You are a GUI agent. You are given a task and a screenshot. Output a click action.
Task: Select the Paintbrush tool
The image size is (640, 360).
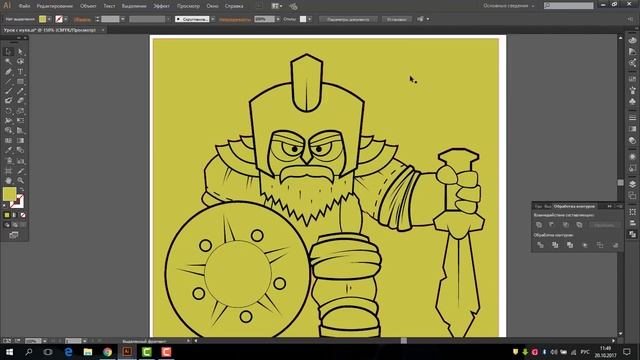(x=8, y=91)
